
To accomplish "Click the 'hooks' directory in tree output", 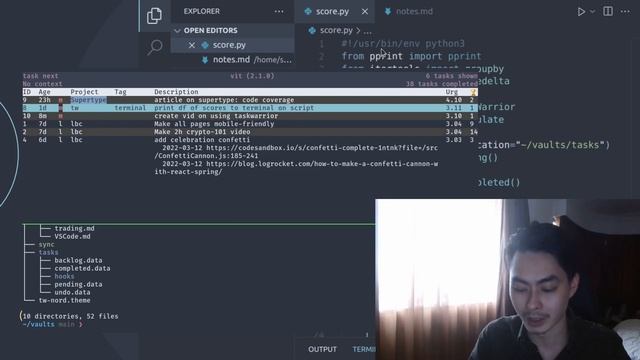I will click(x=64, y=276).
